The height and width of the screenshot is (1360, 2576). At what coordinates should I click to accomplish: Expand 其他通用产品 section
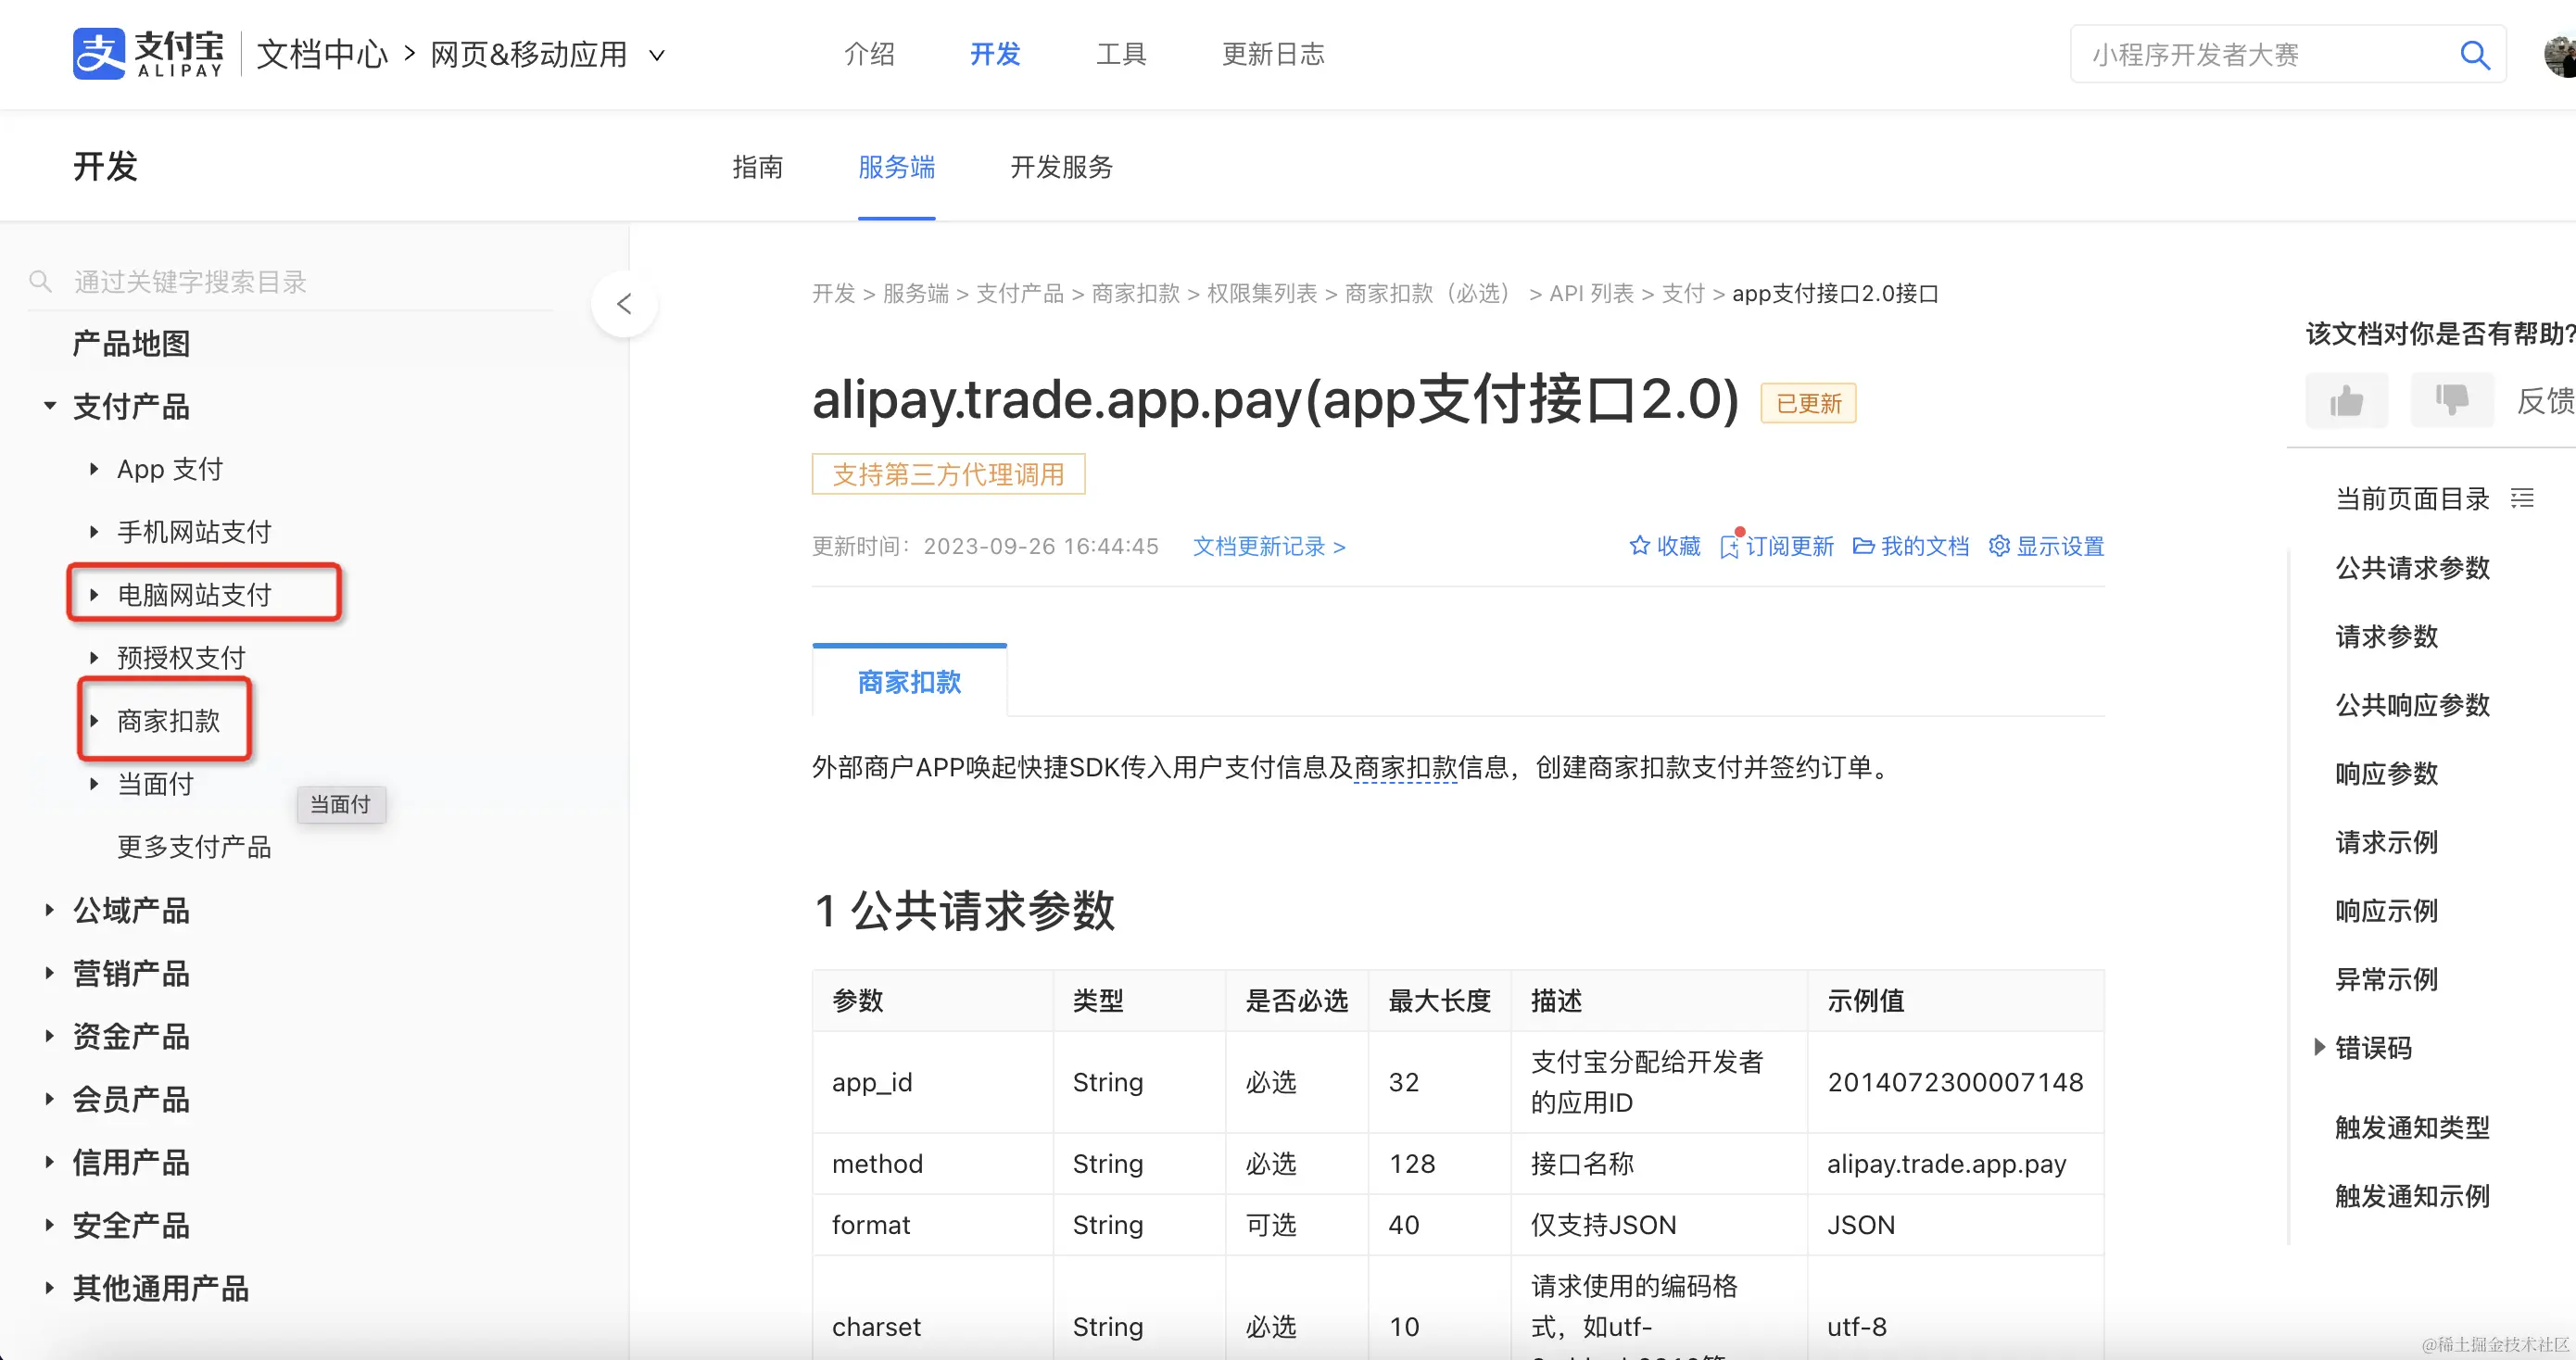coord(49,1287)
